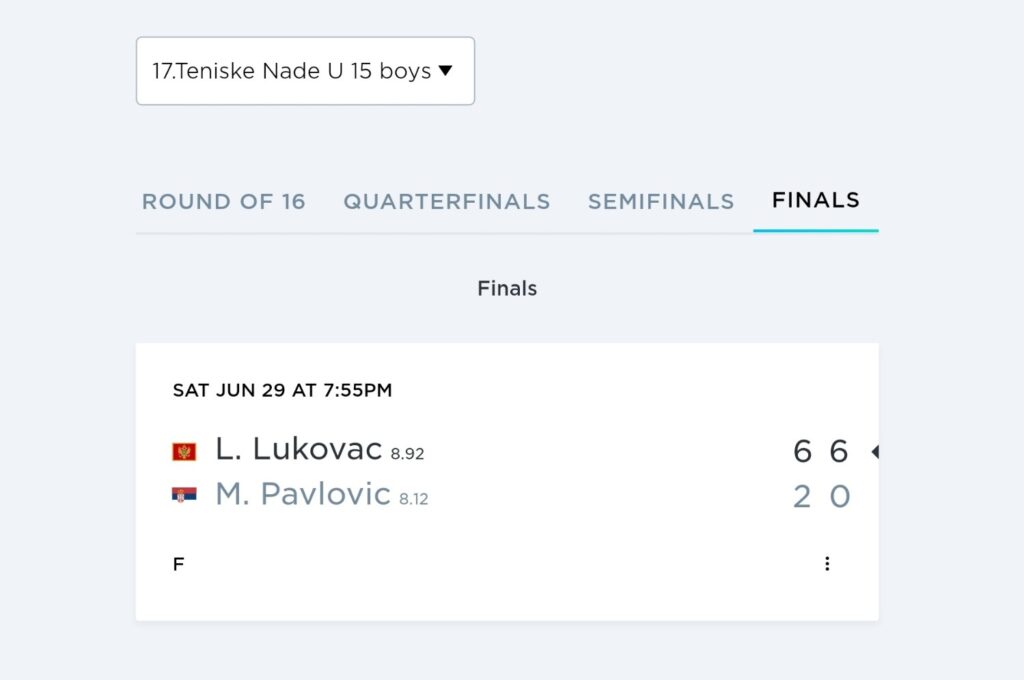Click Lukovac's 8.92 rating
1024x680 pixels.
[407, 453]
